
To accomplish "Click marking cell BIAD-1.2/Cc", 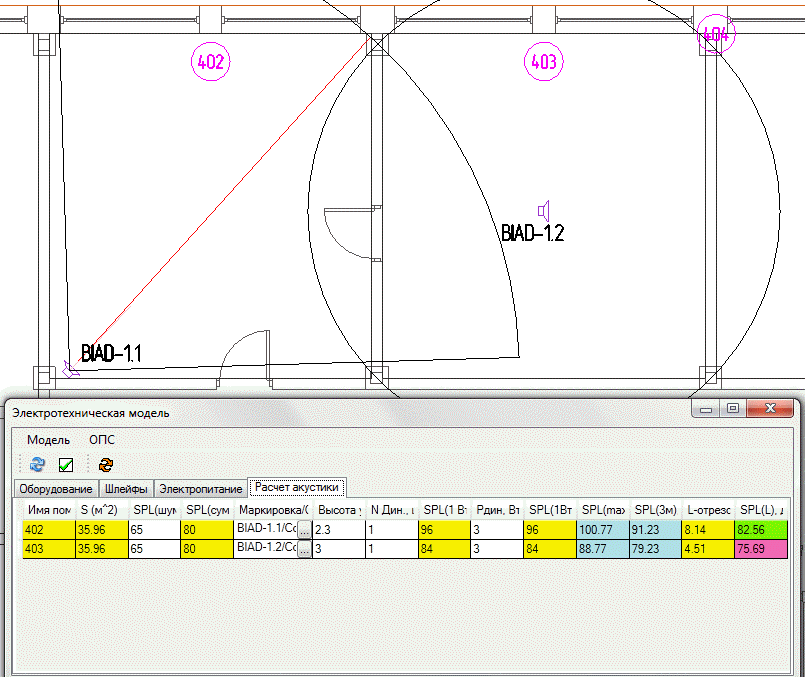I will 266,548.
